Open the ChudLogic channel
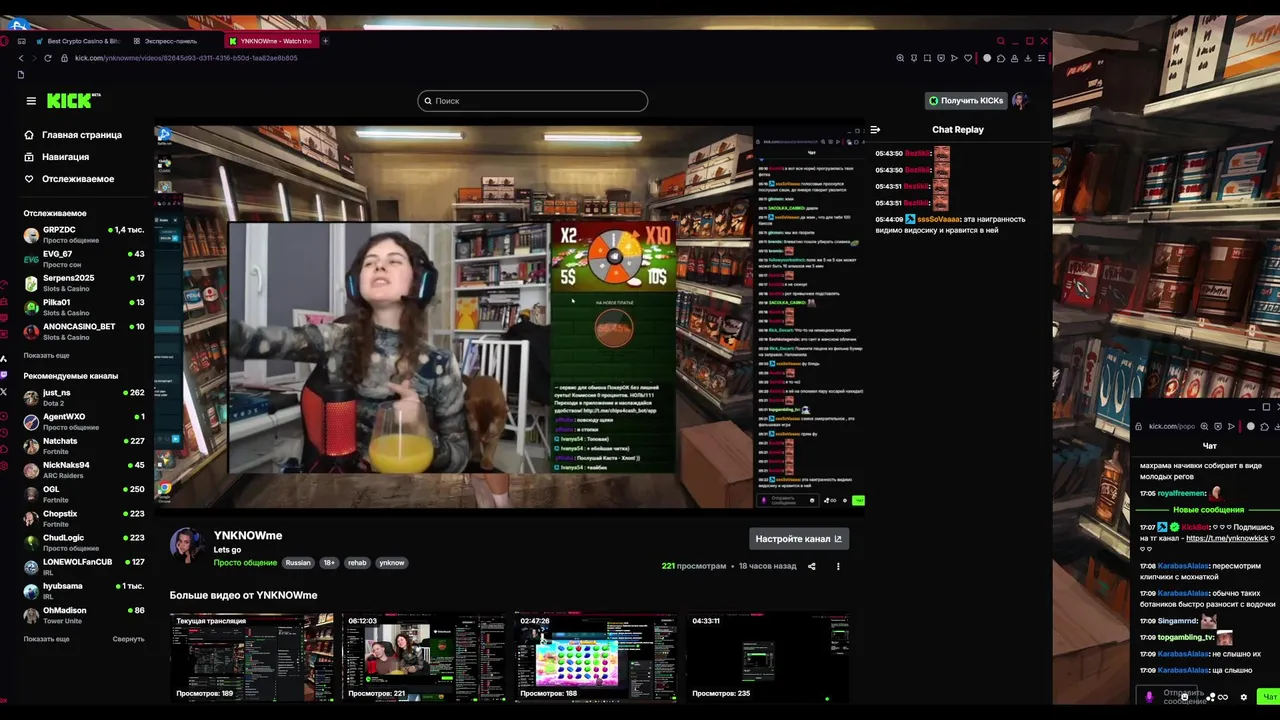Viewport: 1280px width, 720px height. (85, 542)
